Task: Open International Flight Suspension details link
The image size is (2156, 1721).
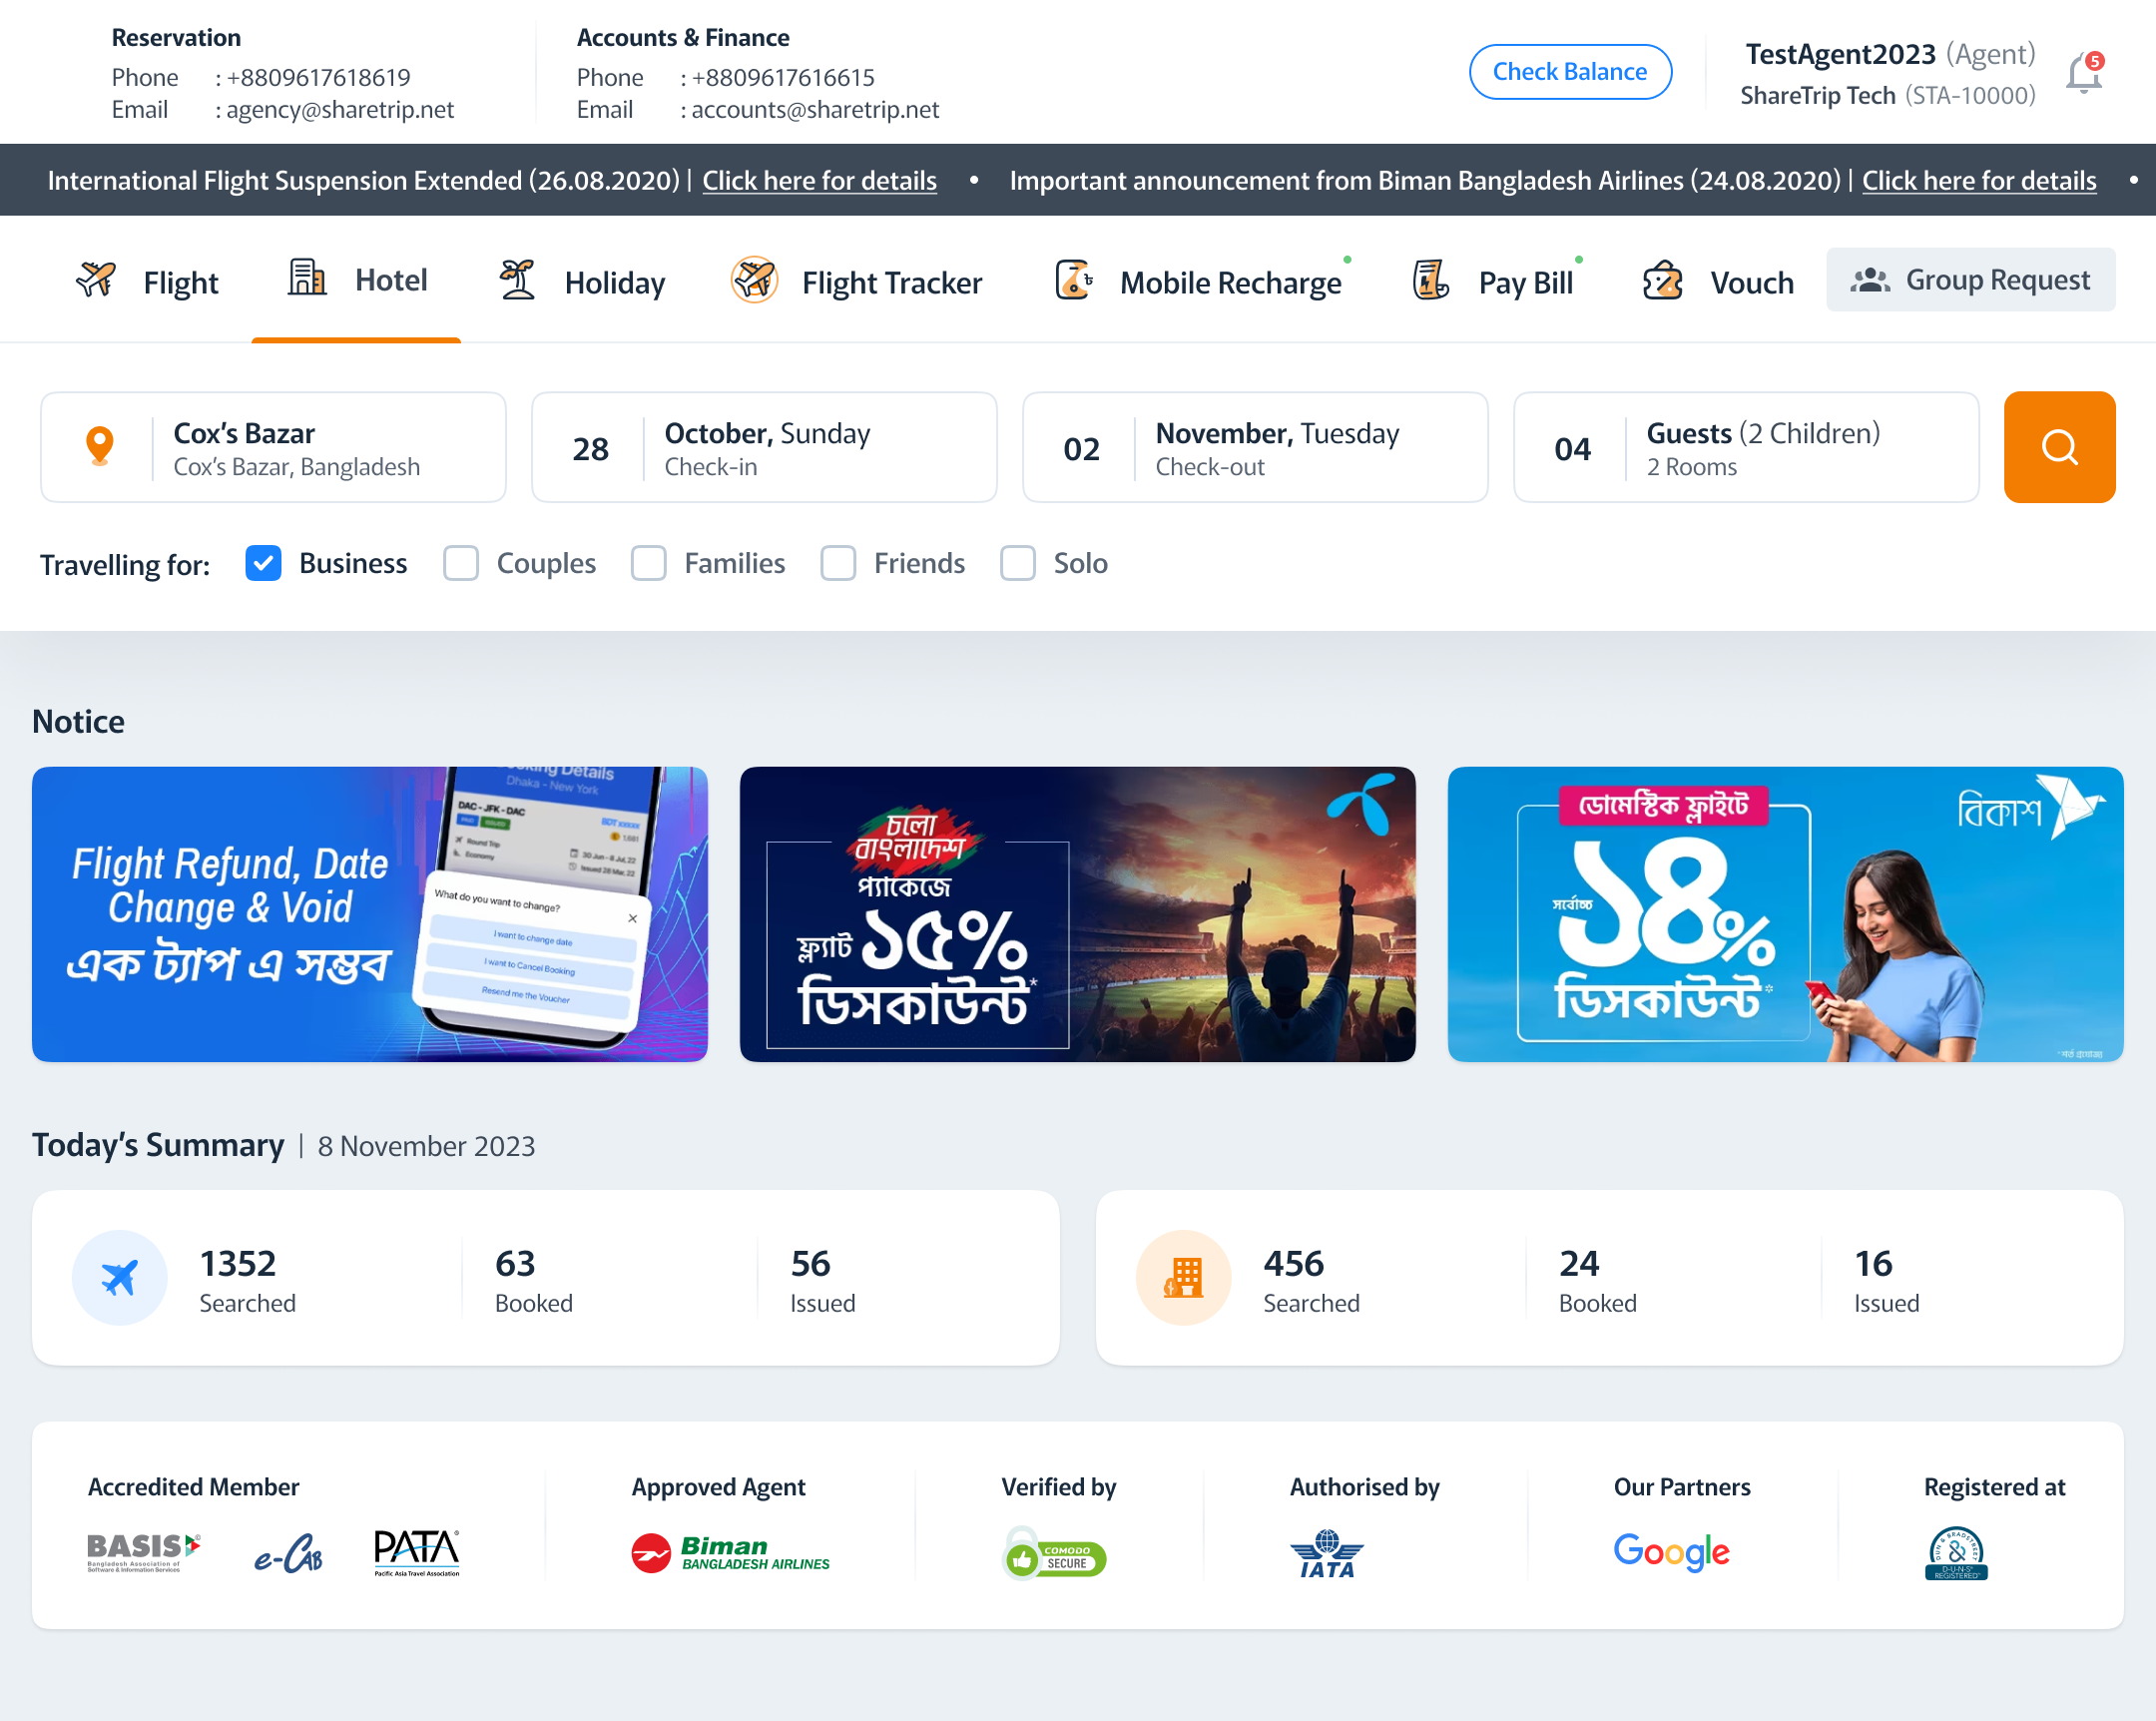Action: [x=819, y=180]
